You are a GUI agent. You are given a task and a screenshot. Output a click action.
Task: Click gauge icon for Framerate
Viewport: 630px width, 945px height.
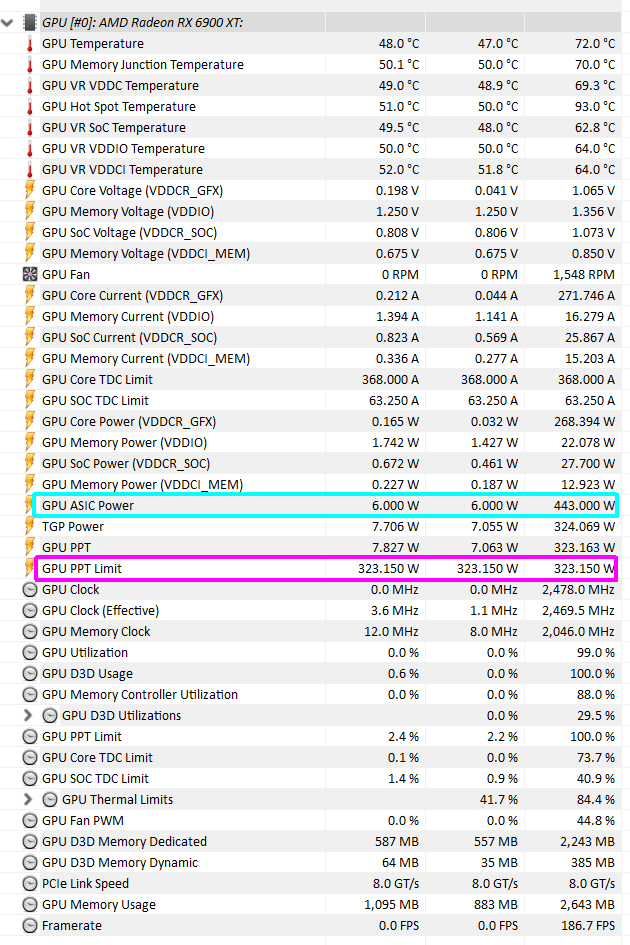[x=30, y=926]
